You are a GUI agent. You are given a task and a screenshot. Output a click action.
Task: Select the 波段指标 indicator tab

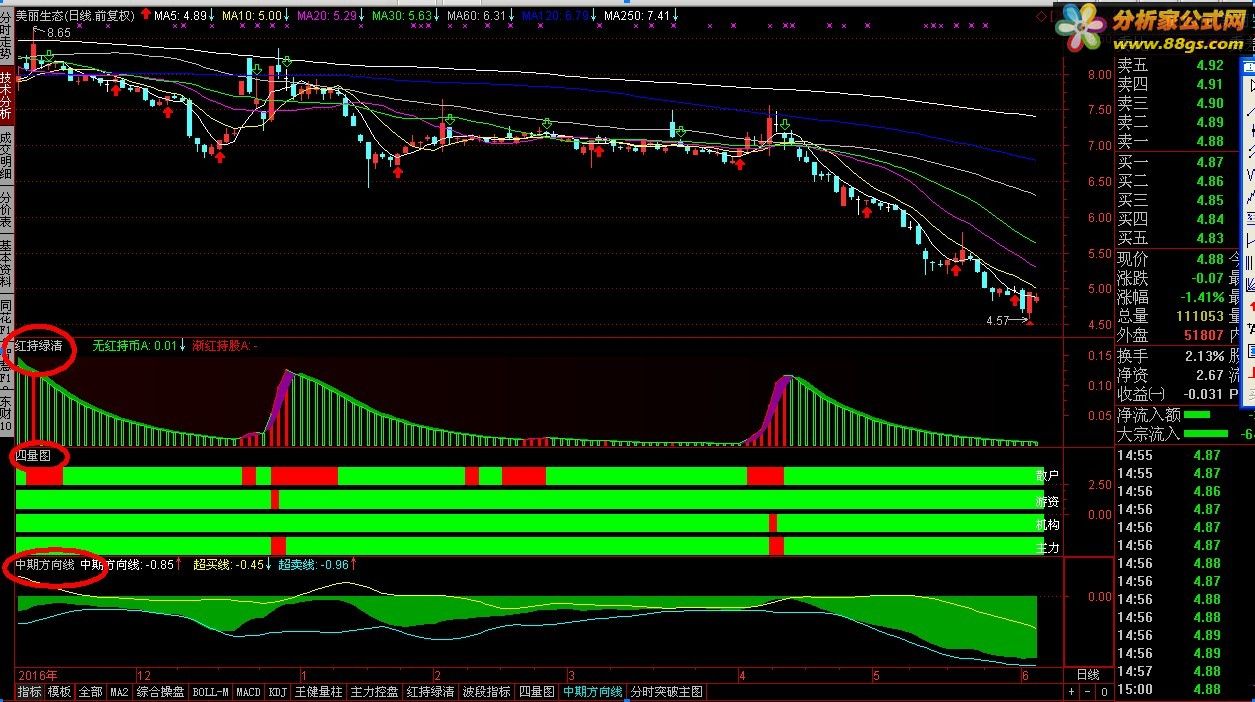pos(486,692)
